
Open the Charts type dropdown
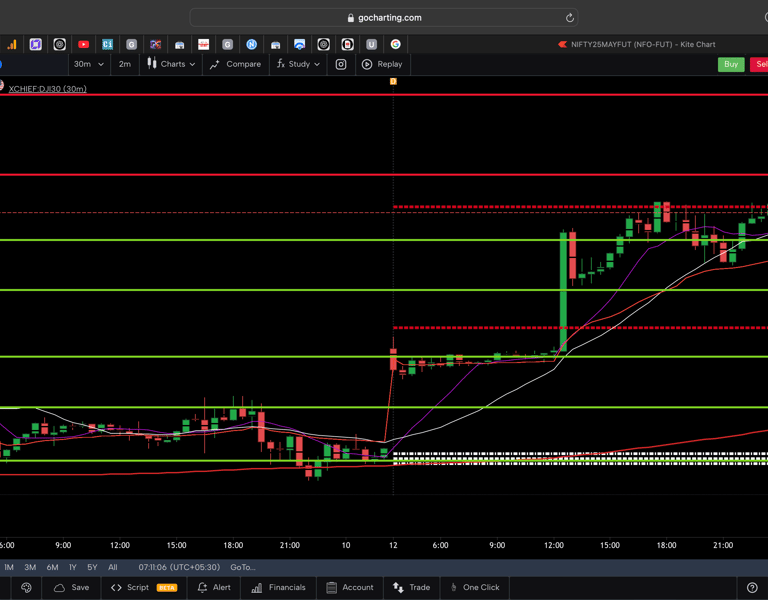[171, 64]
